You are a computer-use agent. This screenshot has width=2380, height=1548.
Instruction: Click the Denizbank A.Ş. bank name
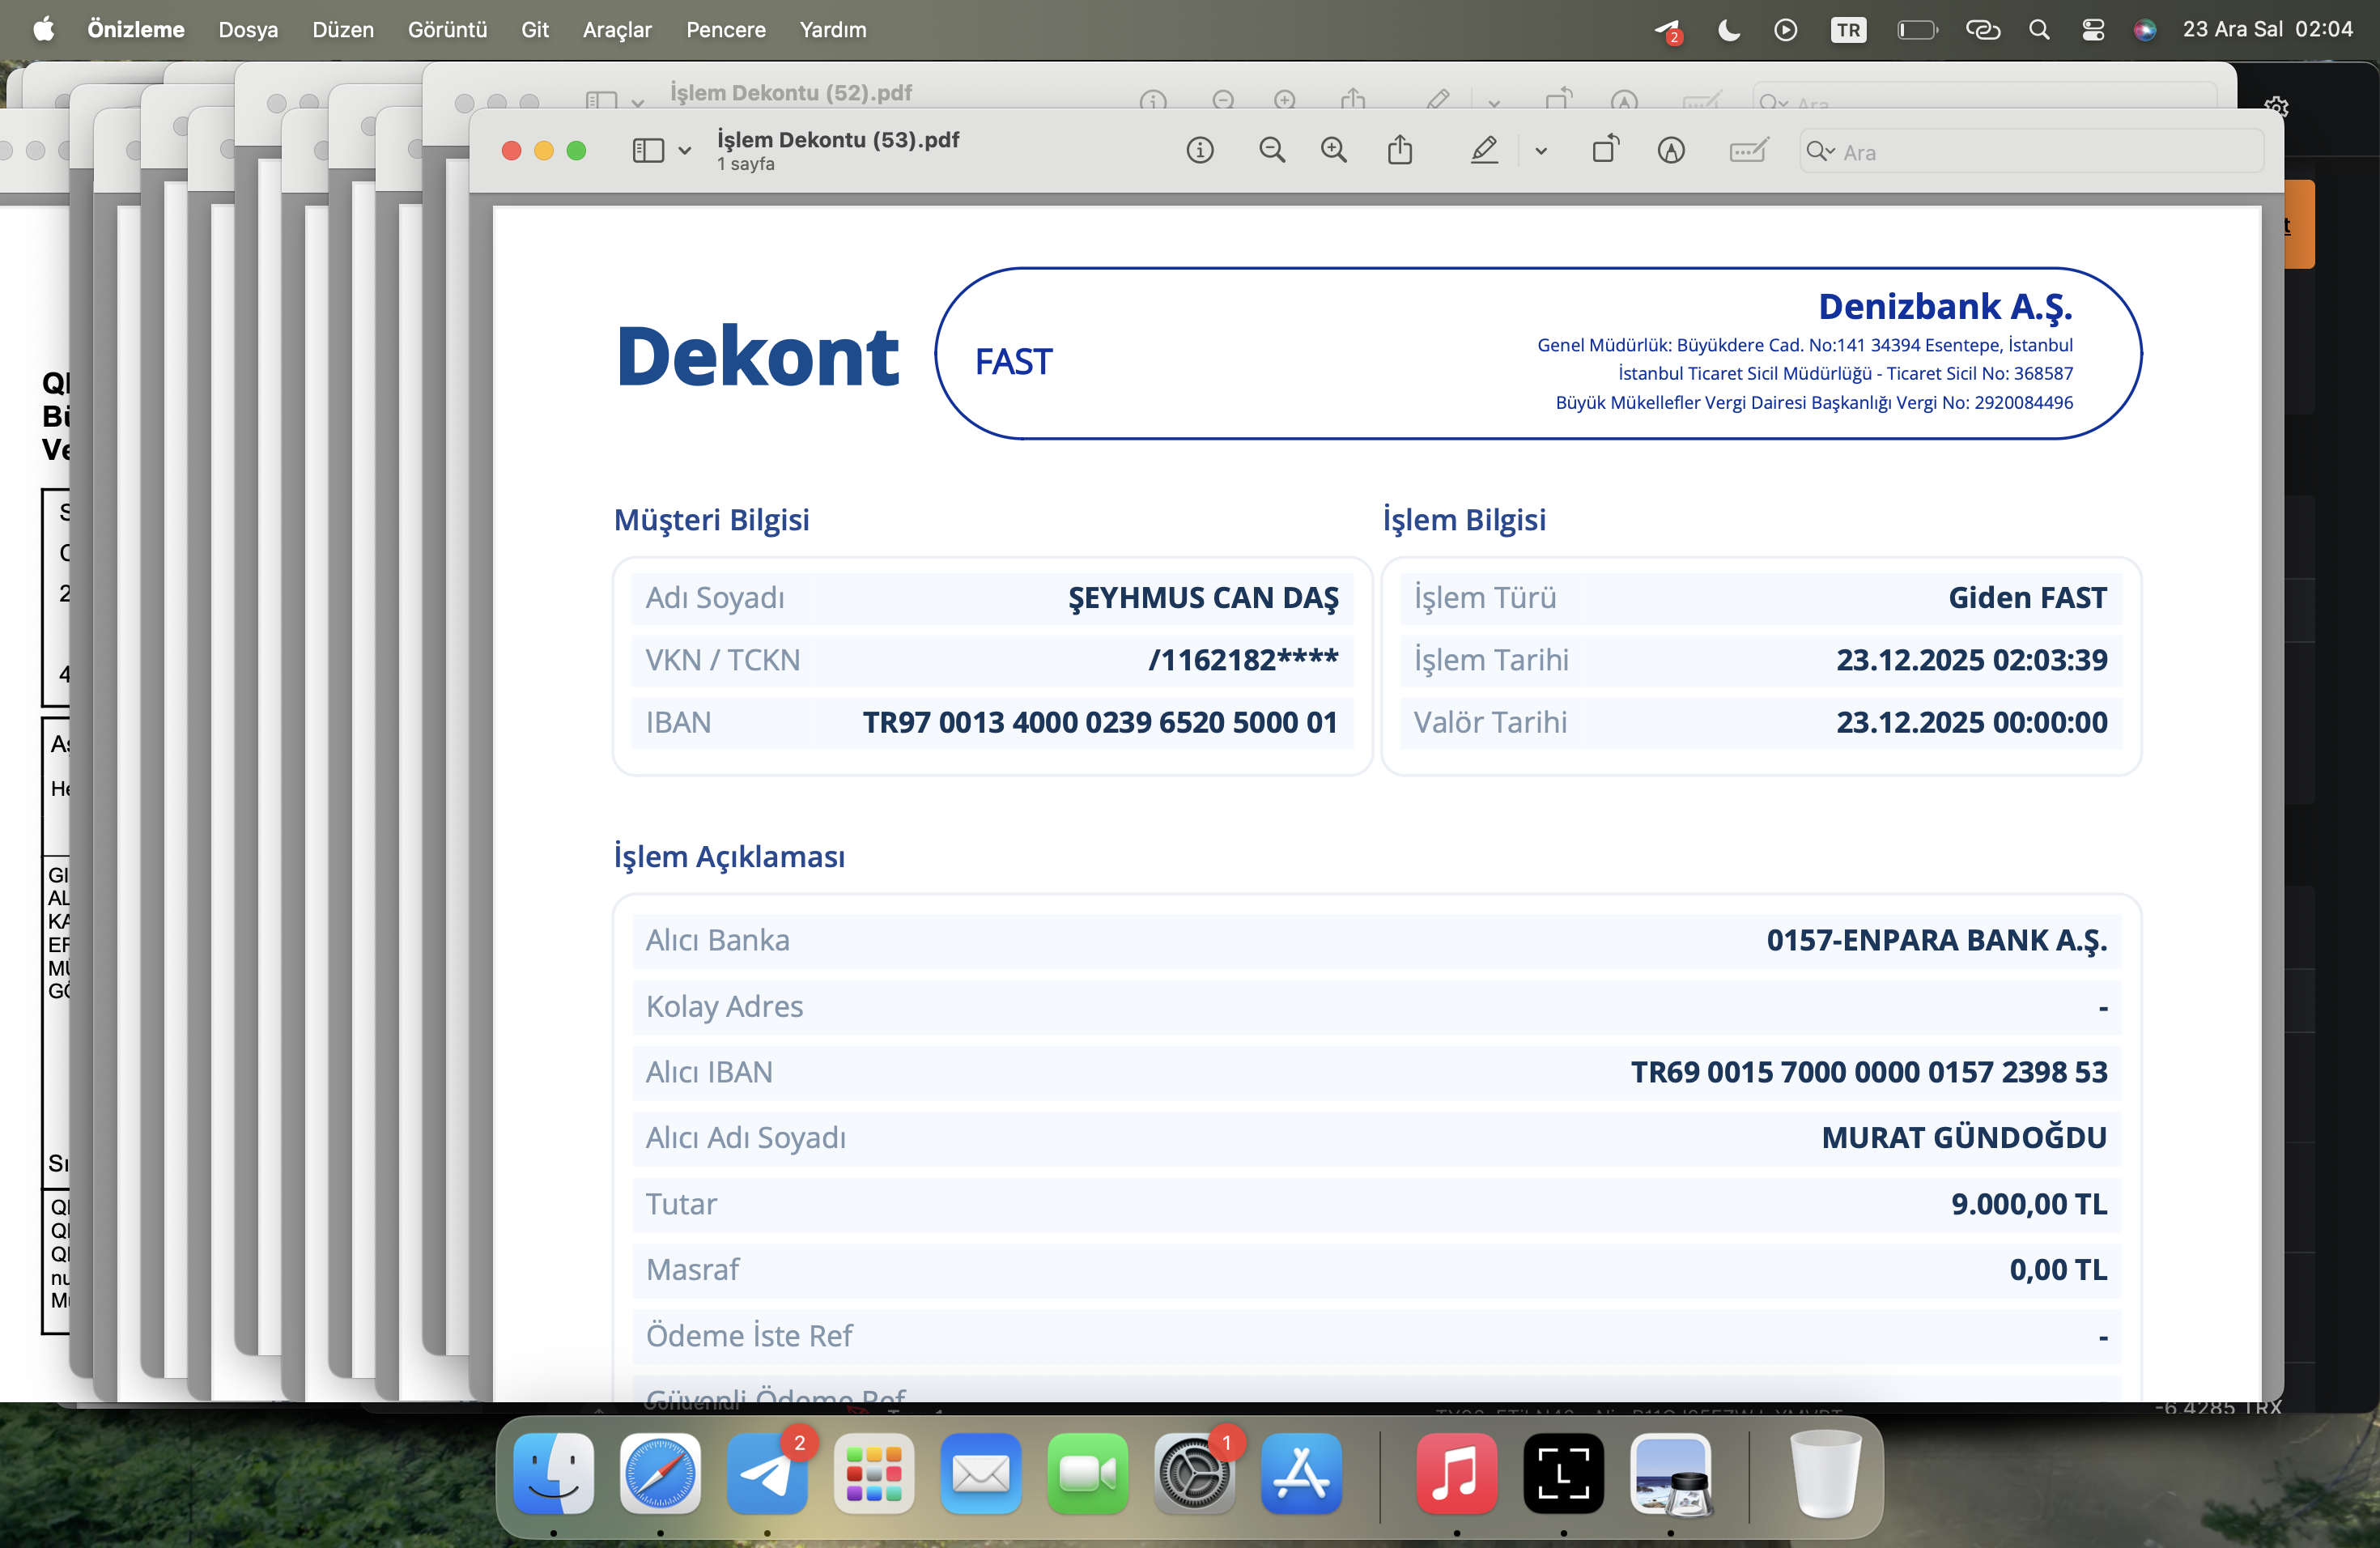[1945, 306]
